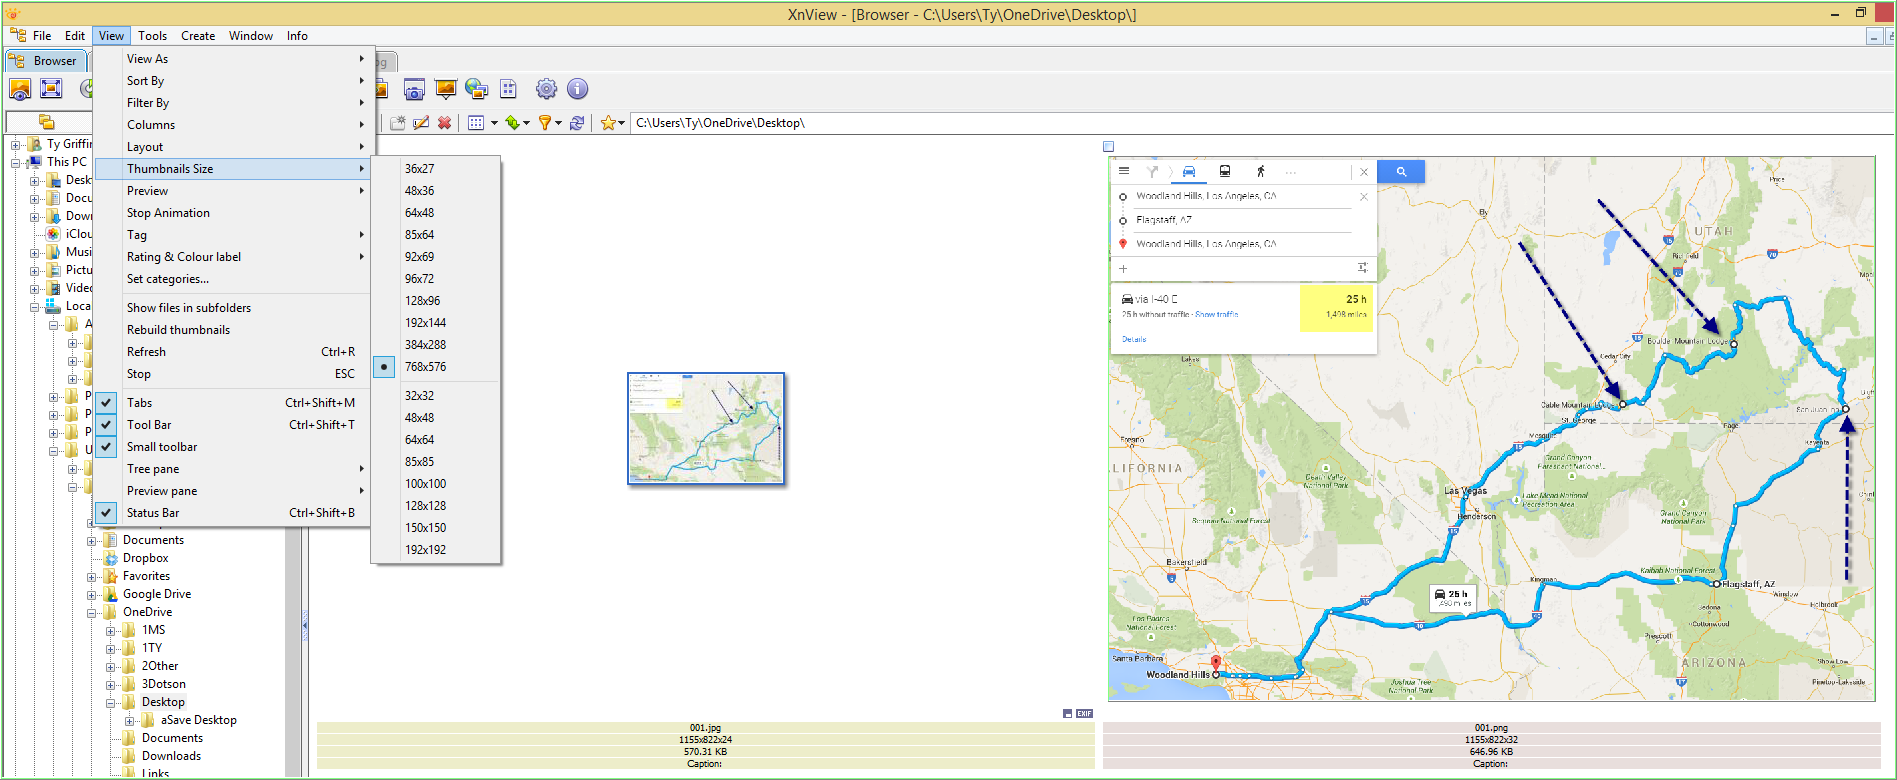This screenshot has height=780, width=1897.
Task: Click the slideshow icon in toolbar
Action: tap(446, 90)
